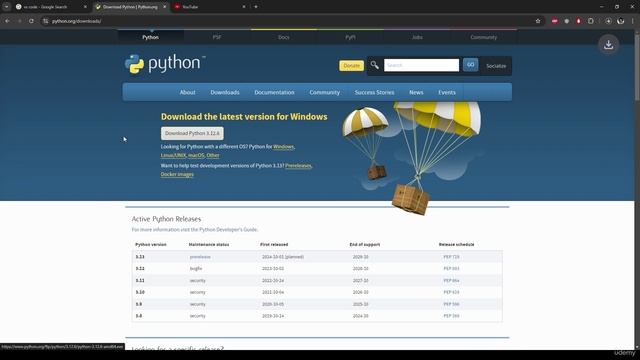Click the yellow Donate button

pos(351,65)
